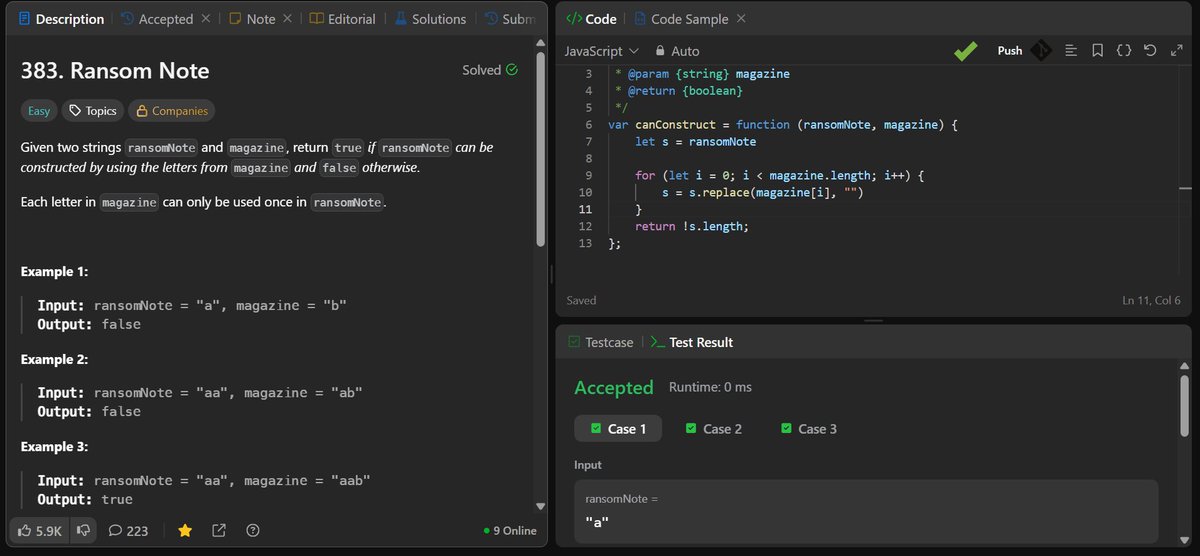Image resolution: width=1200 pixels, height=556 pixels.
Task: Click the Solved green check icon
Action: pyautogui.click(x=512, y=70)
